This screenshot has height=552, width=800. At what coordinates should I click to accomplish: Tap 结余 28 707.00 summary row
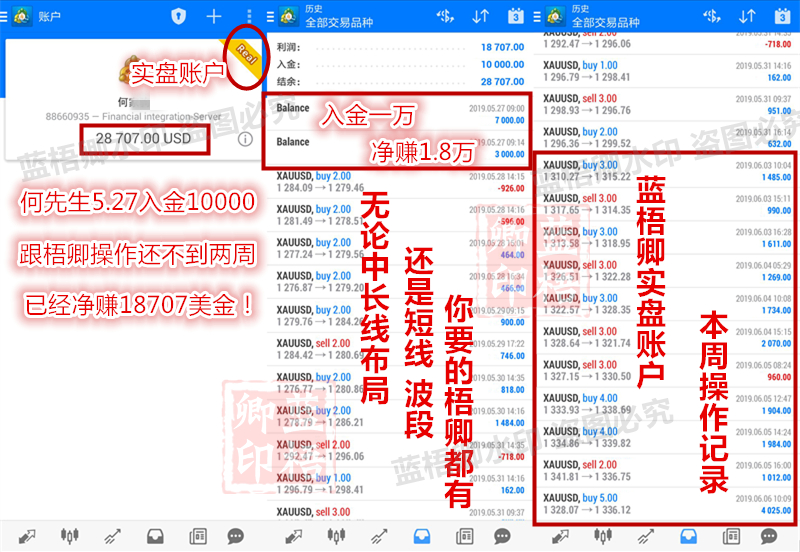(400, 82)
